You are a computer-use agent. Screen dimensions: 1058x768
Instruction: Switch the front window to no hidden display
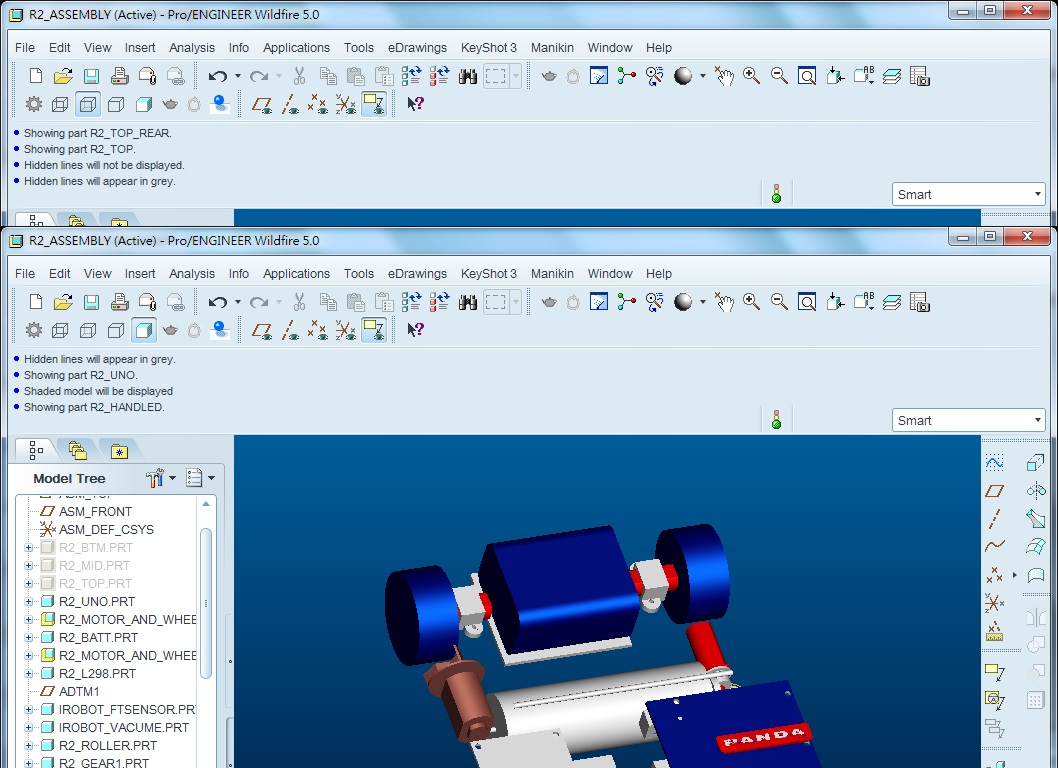pos(116,330)
